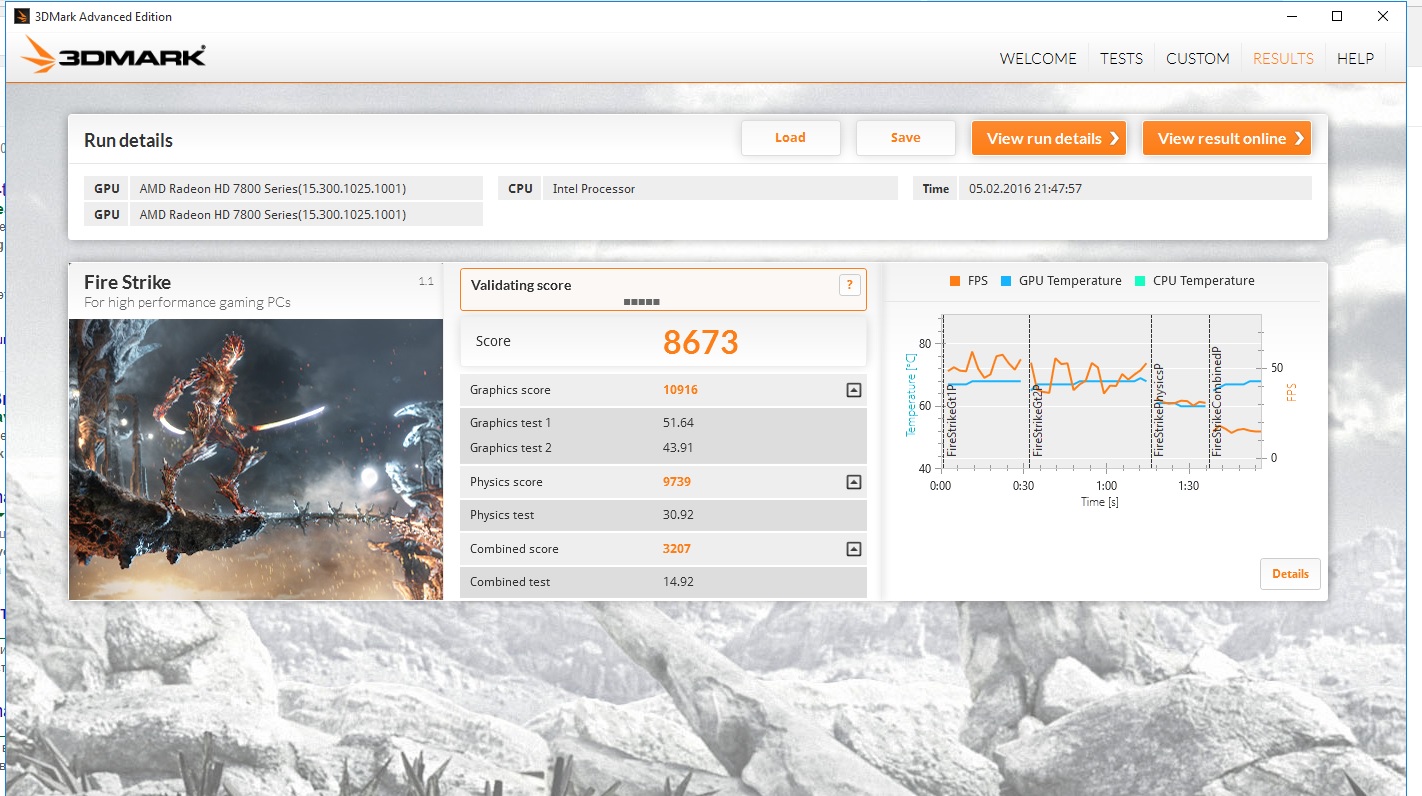This screenshot has width=1422, height=796.
Task: Click the "Time [s]" axis label
Action: click(x=1100, y=502)
